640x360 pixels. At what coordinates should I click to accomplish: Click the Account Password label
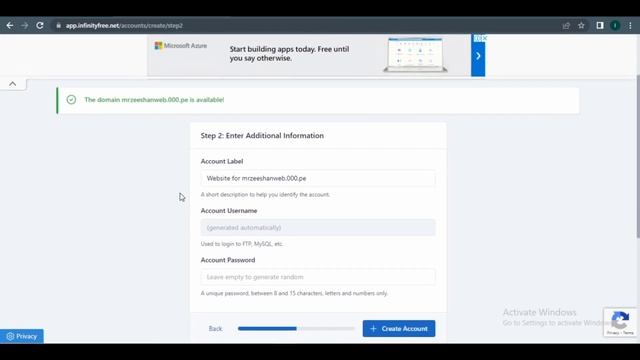point(228,260)
